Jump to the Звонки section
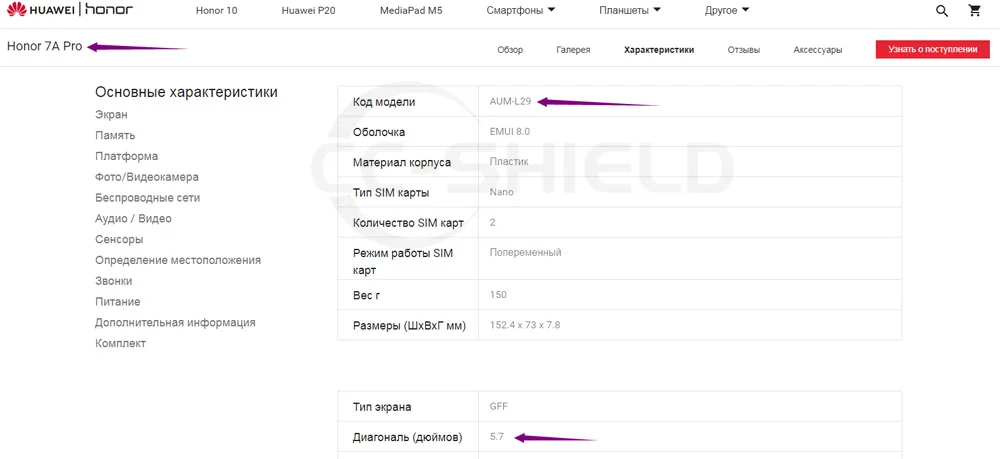Screen dimensions: 1000x459 (x=114, y=281)
